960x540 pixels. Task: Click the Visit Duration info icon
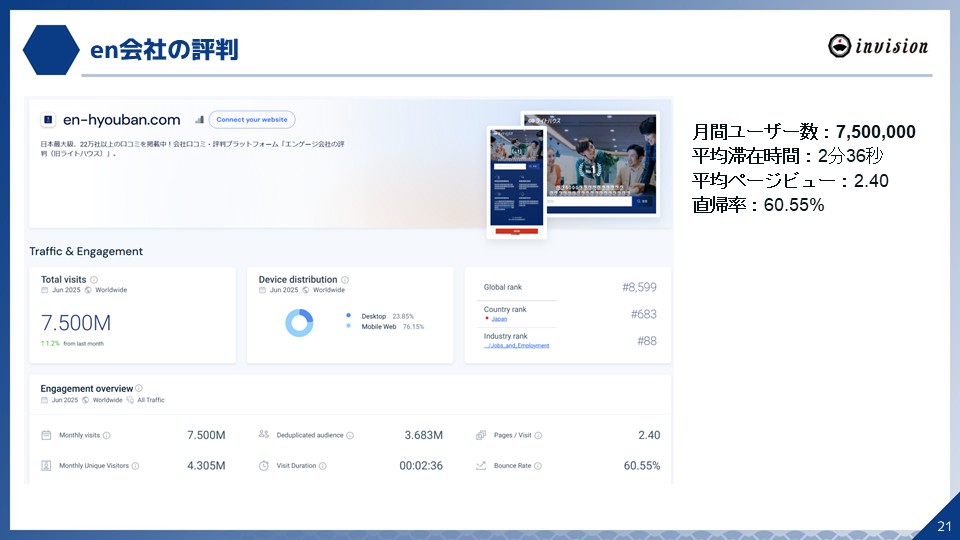(323, 466)
